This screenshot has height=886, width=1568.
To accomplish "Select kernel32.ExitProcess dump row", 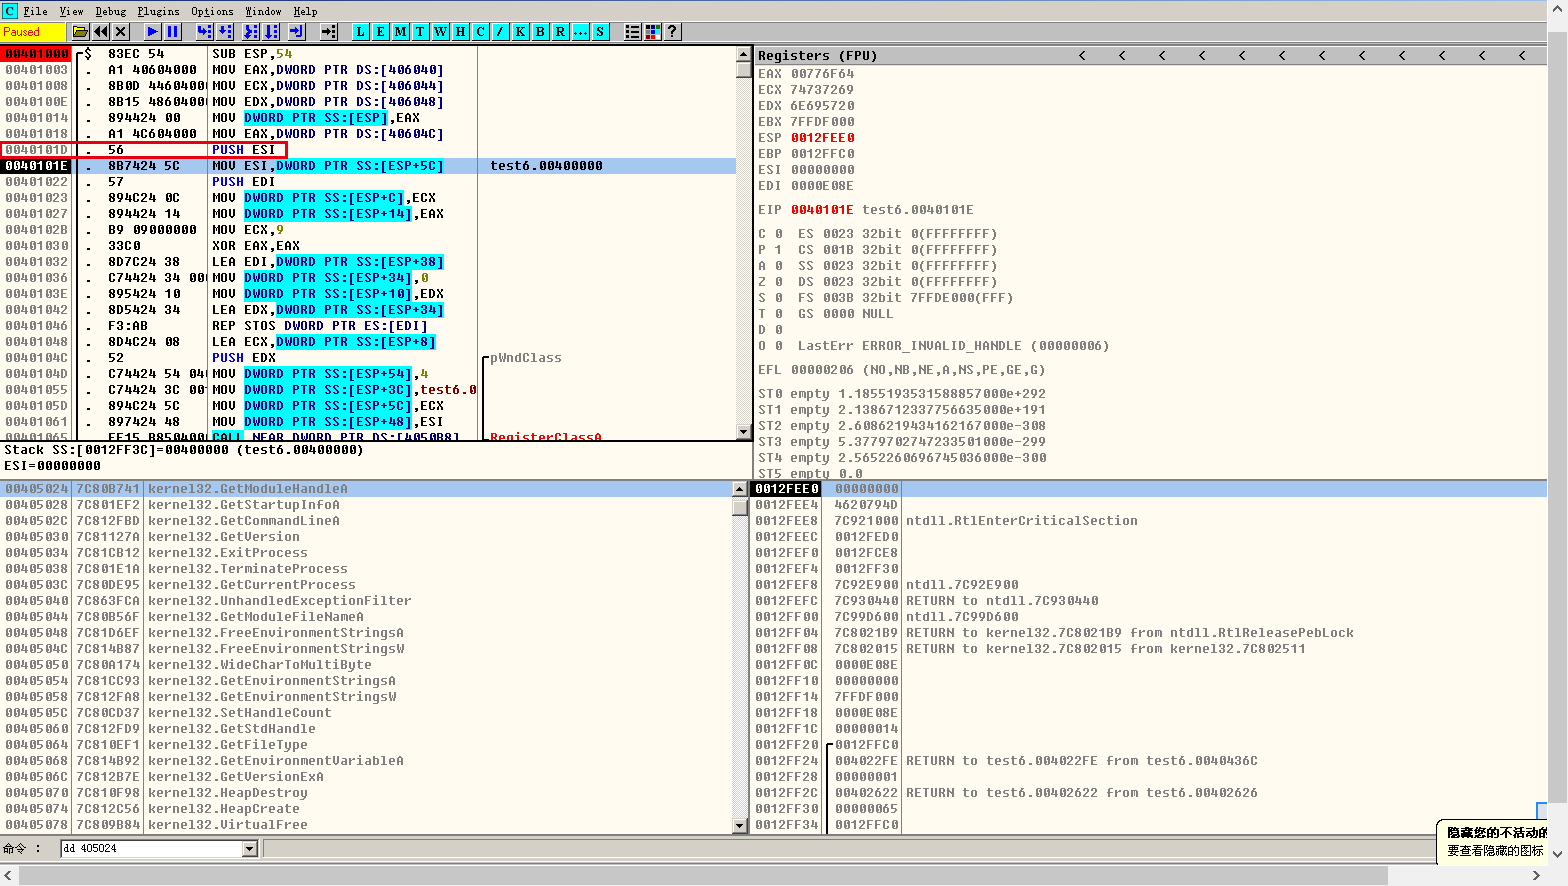I will [368, 553].
